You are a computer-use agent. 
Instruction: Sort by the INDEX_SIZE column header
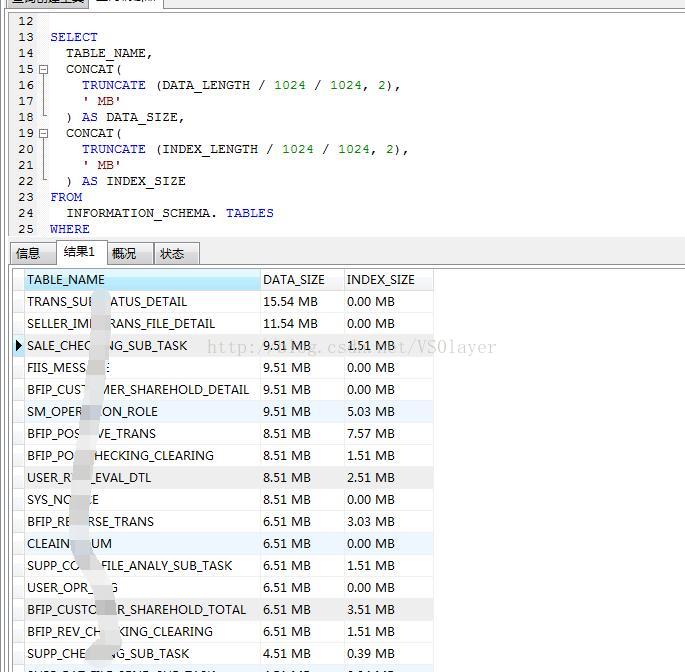point(389,280)
